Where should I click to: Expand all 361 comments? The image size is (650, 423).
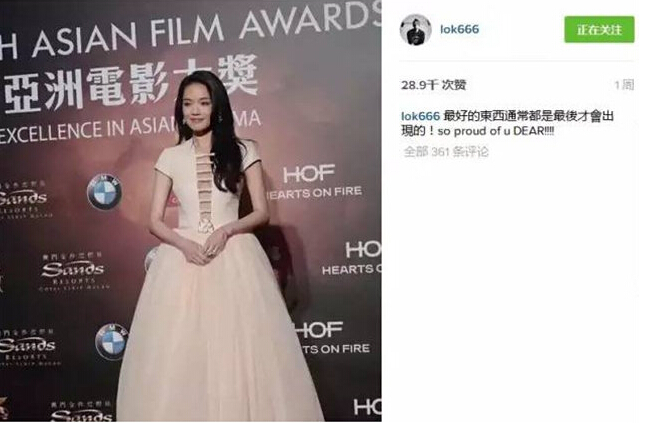pos(446,152)
